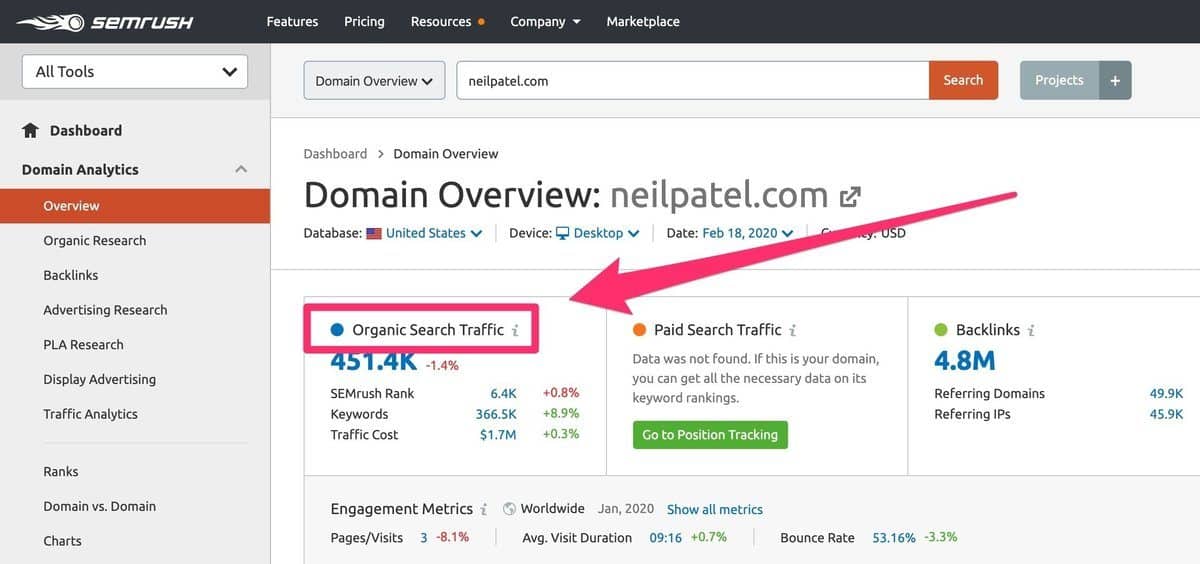Select Backlinks in the sidebar
Screen dimensions: 1200x564
pyautogui.click(x=71, y=275)
